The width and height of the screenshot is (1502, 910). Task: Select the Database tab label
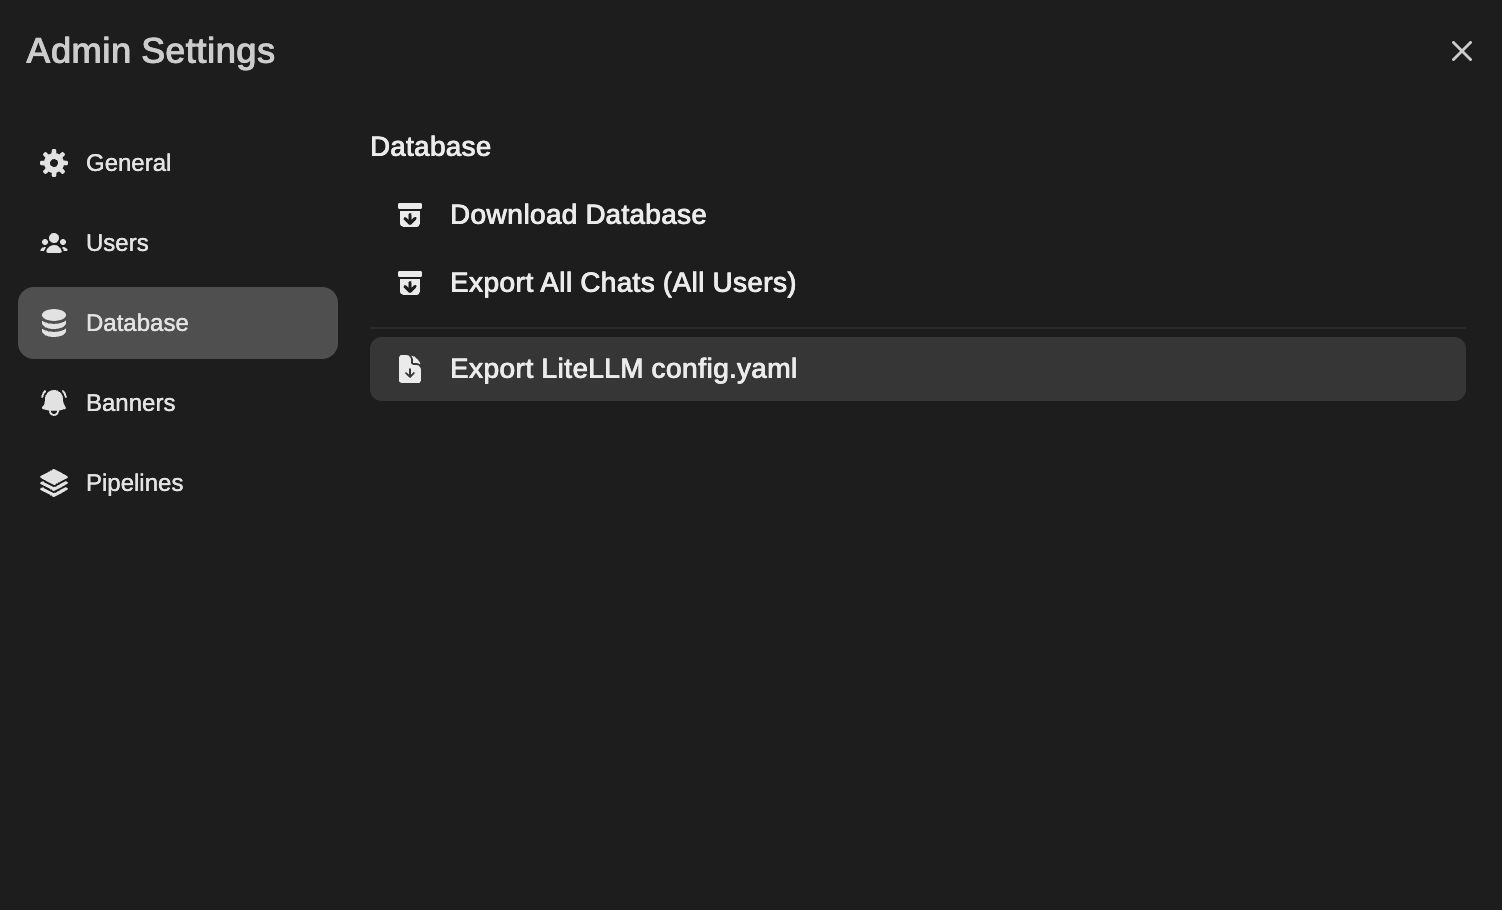137,323
